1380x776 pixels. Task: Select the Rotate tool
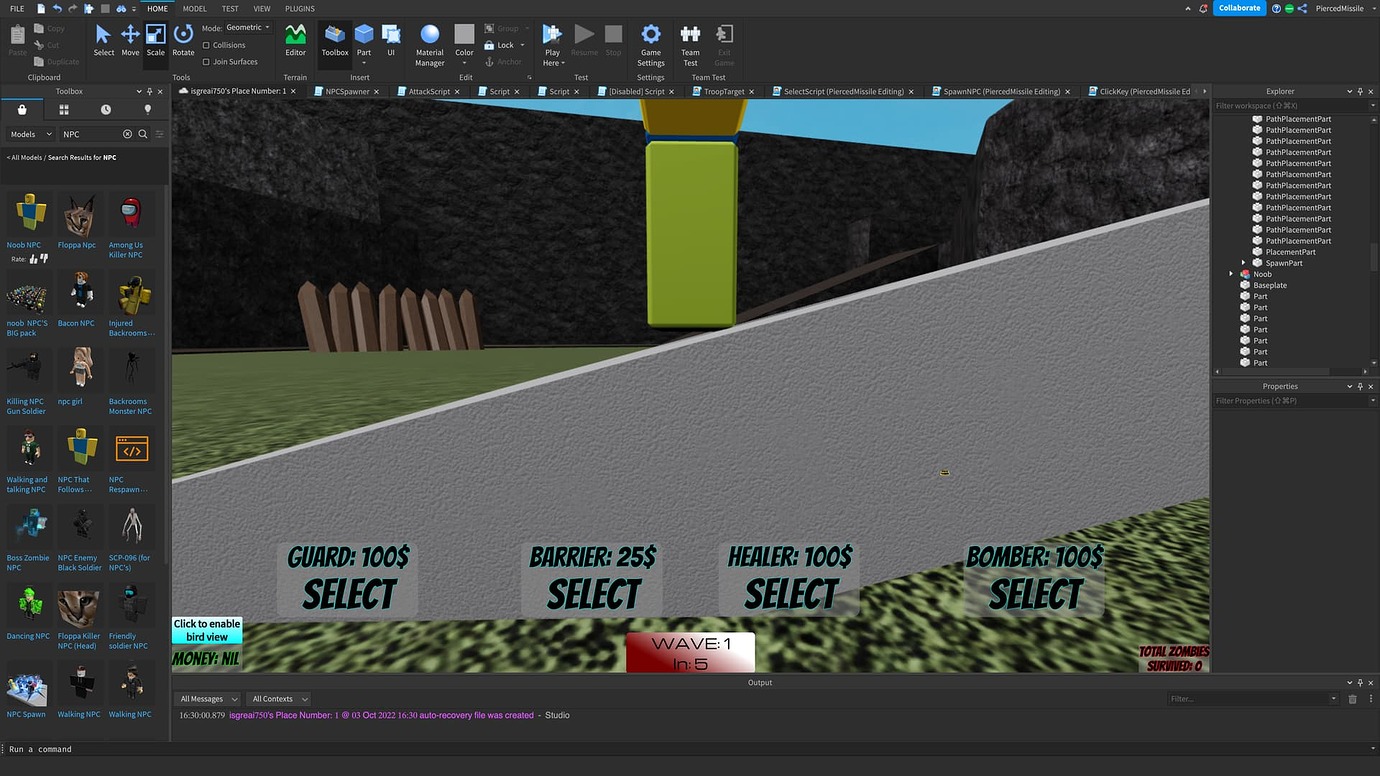click(x=182, y=40)
